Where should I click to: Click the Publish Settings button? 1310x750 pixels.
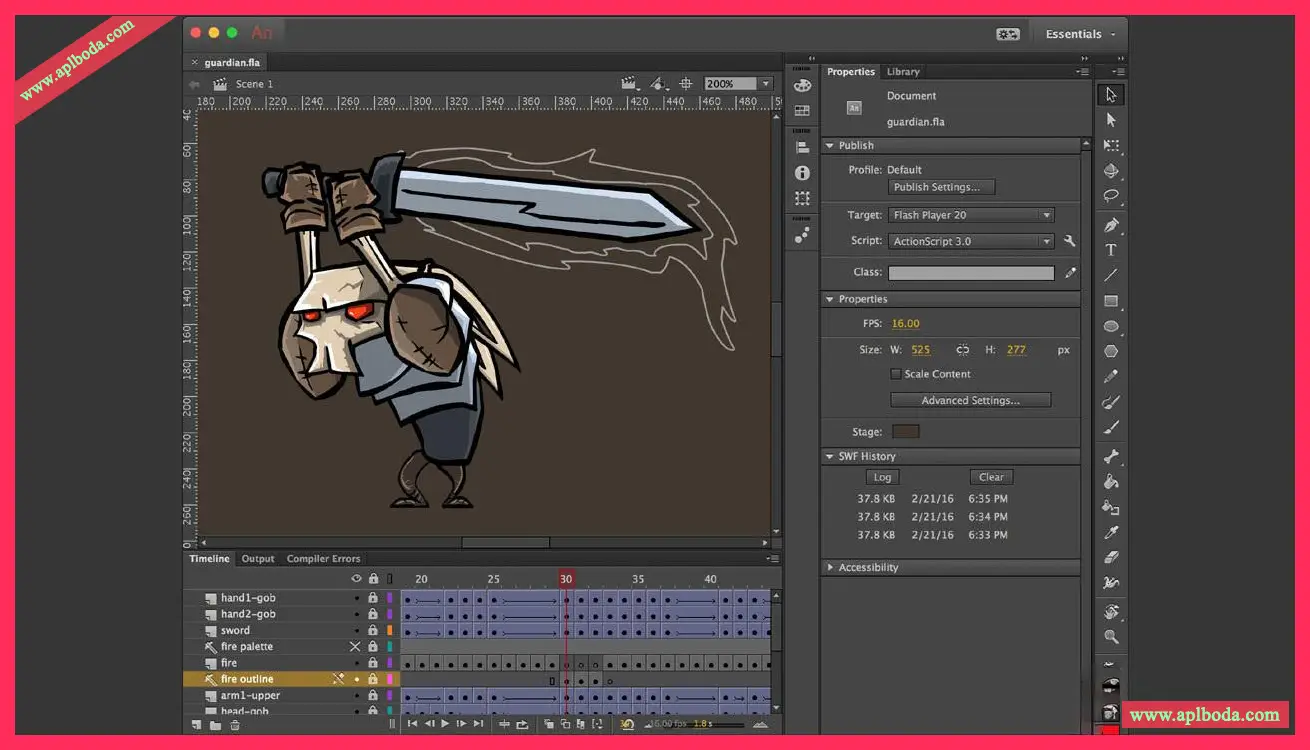pyautogui.click(x=942, y=187)
